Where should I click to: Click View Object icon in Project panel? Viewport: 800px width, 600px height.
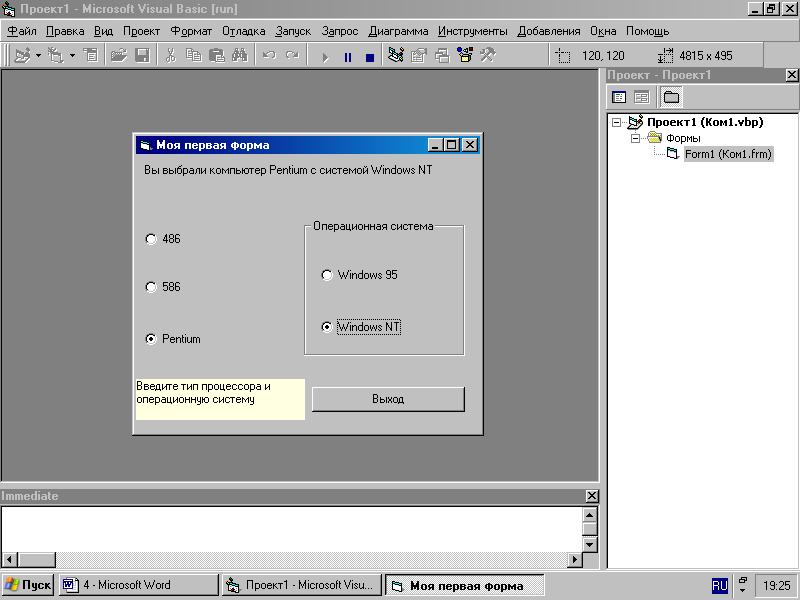[x=641, y=97]
